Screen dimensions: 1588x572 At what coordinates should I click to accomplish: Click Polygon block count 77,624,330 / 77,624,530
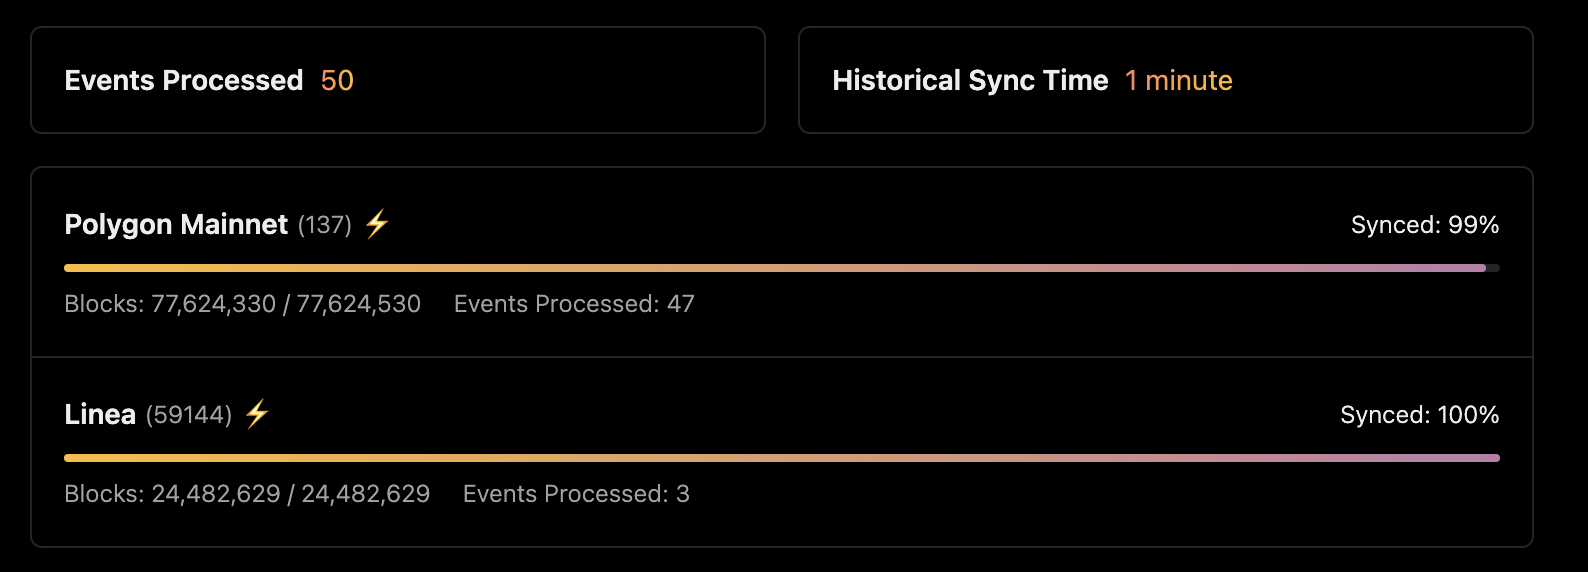[x=286, y=304]
